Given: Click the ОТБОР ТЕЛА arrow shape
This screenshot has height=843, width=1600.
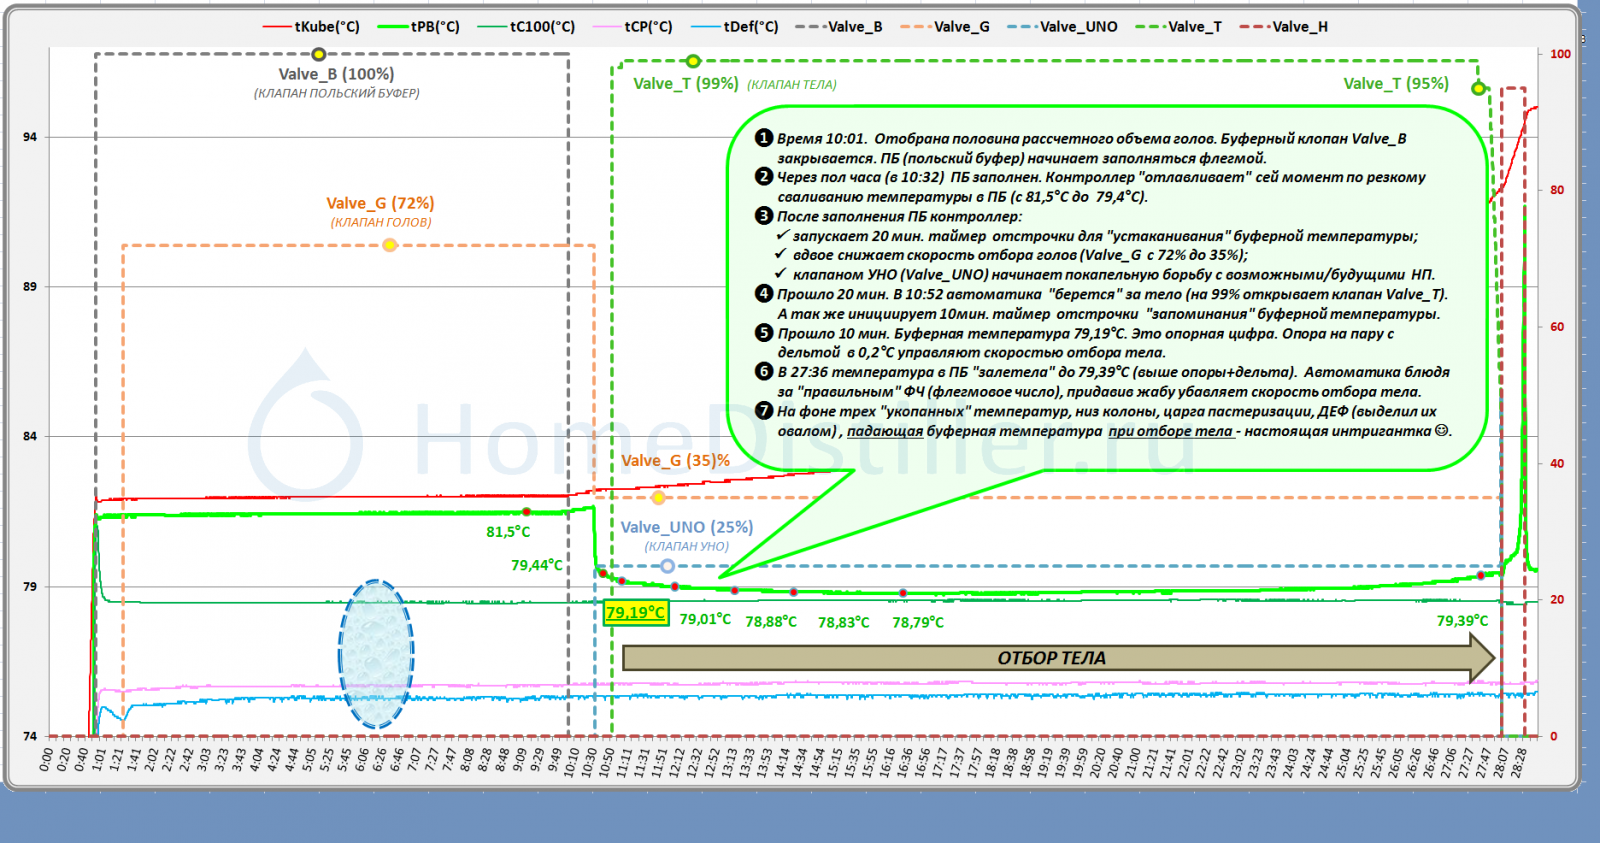Looking at the screenshot, I should pyautogui.click(x=1052, y=658).
